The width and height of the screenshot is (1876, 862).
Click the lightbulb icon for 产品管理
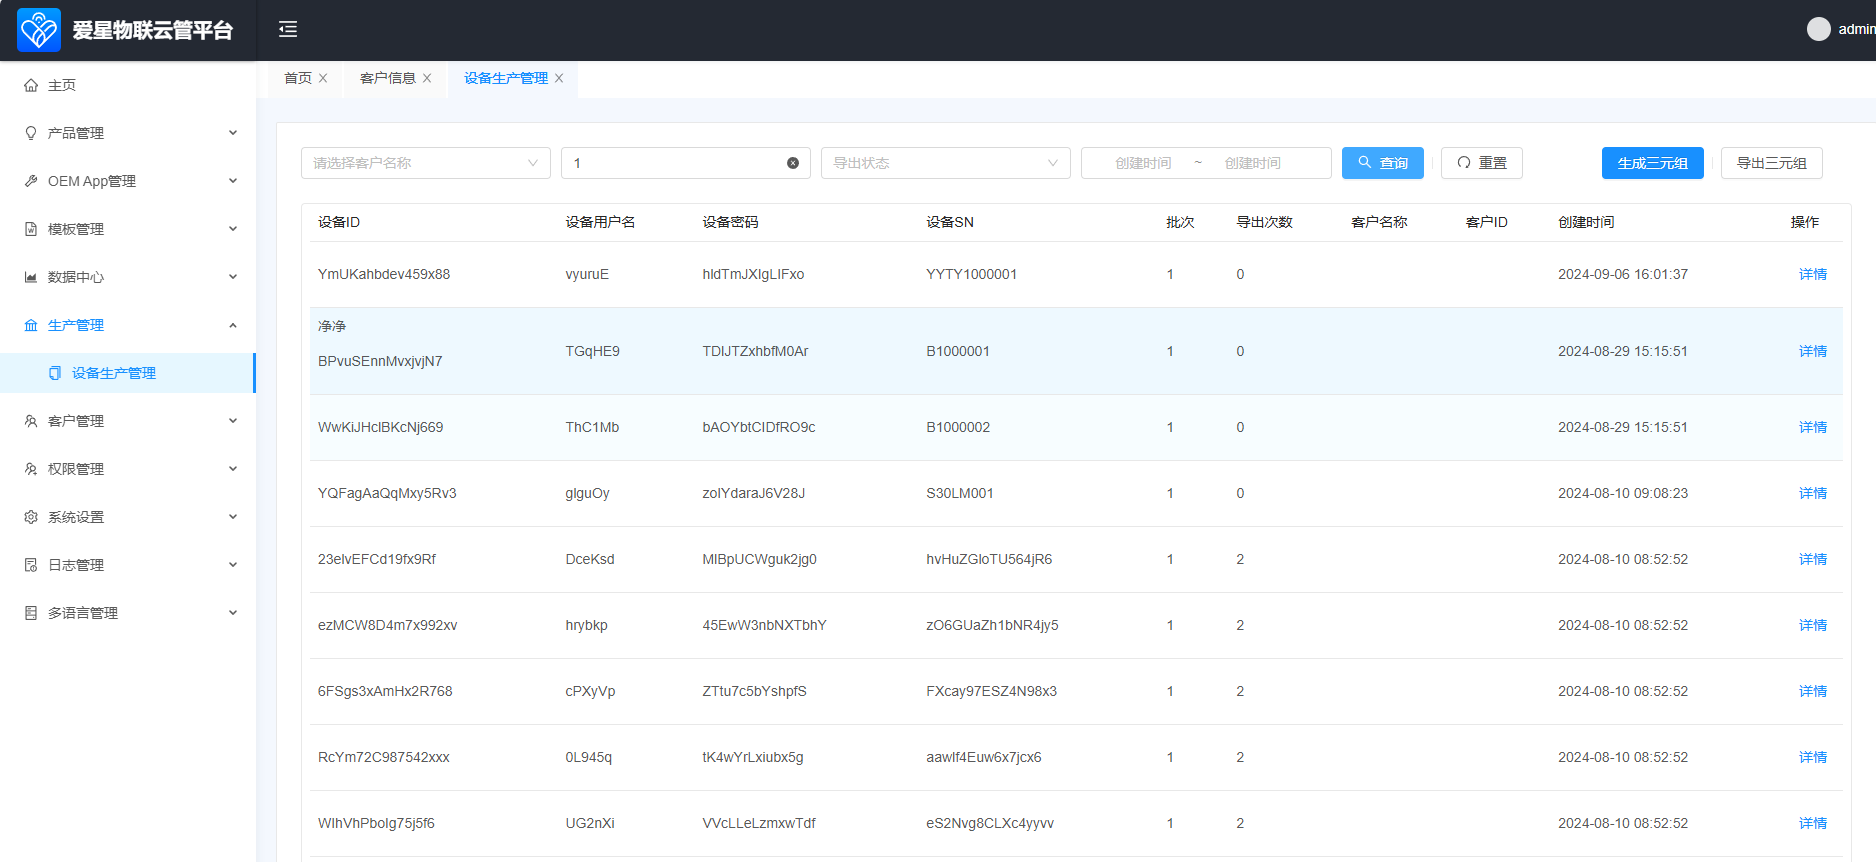click(x=31, y=133)
